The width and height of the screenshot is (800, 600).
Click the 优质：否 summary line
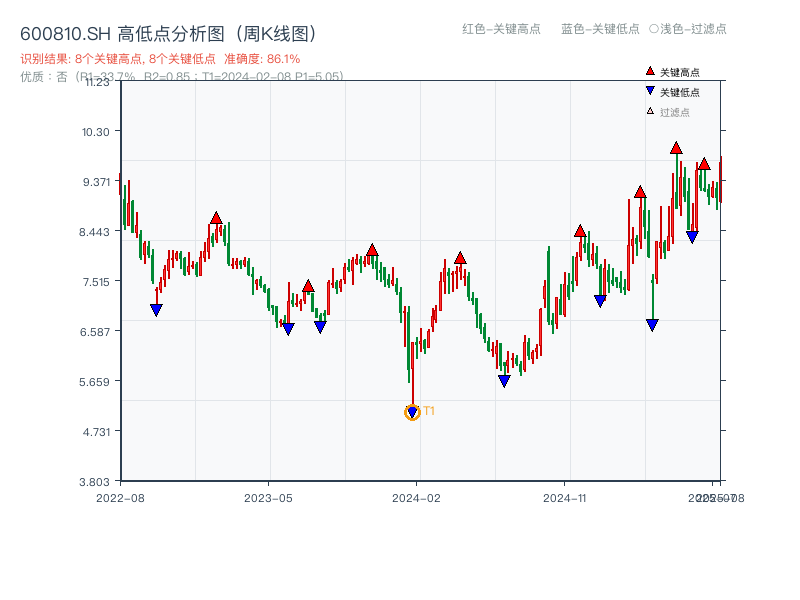pos(182,77)
